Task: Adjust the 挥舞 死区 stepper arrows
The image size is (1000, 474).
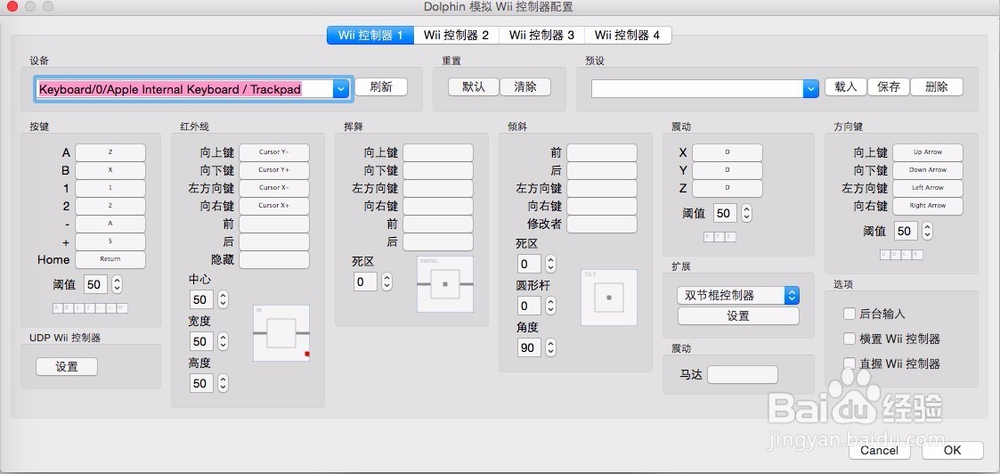Action: point(386,281)
